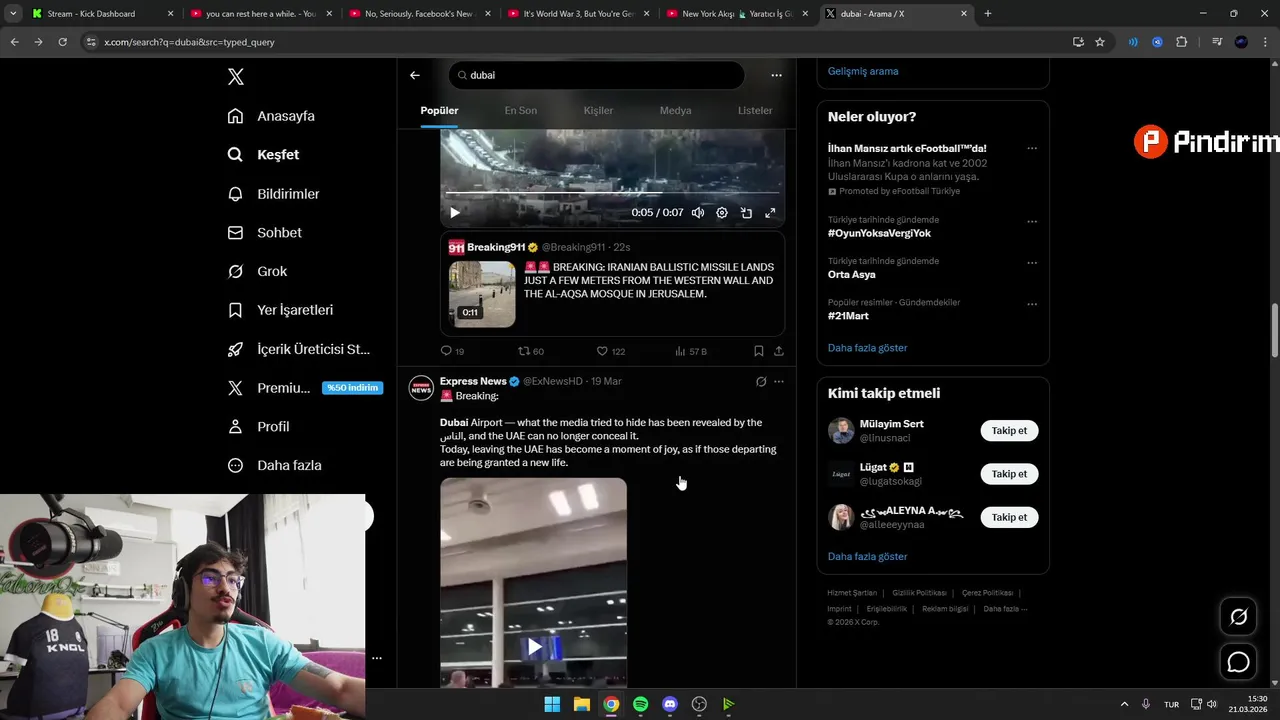Open Profil in the sidebar
Viewport: 1280px width, 720px height.
258,426
